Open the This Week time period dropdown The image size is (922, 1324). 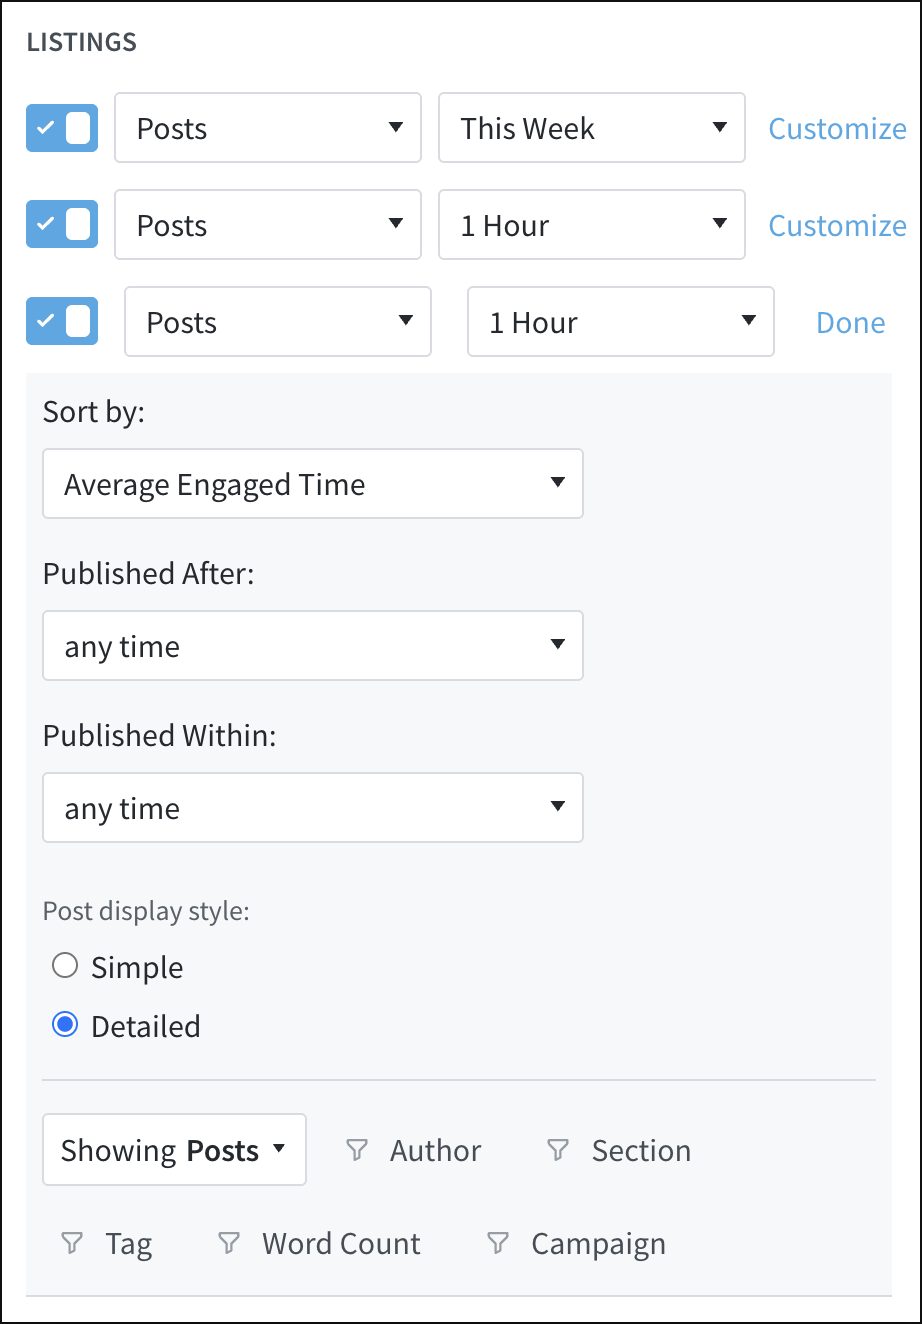591,128
